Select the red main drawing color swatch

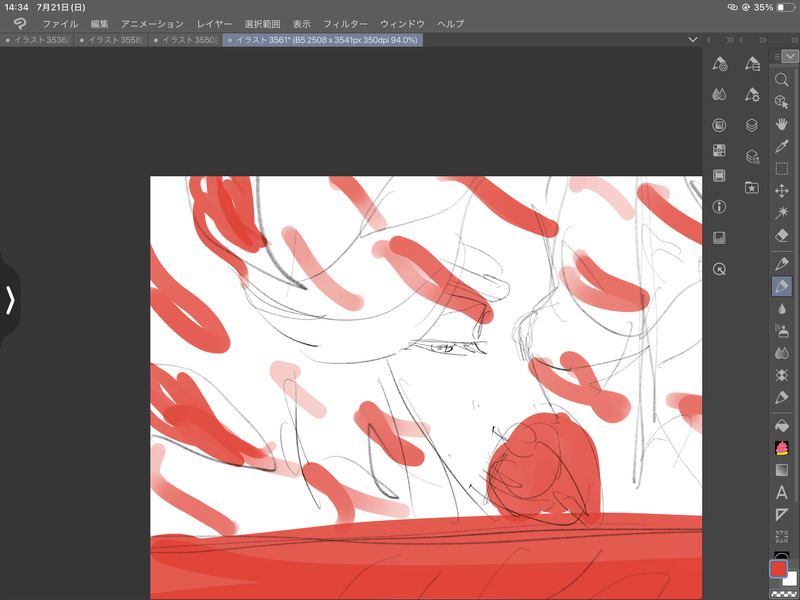pos(778,569)
